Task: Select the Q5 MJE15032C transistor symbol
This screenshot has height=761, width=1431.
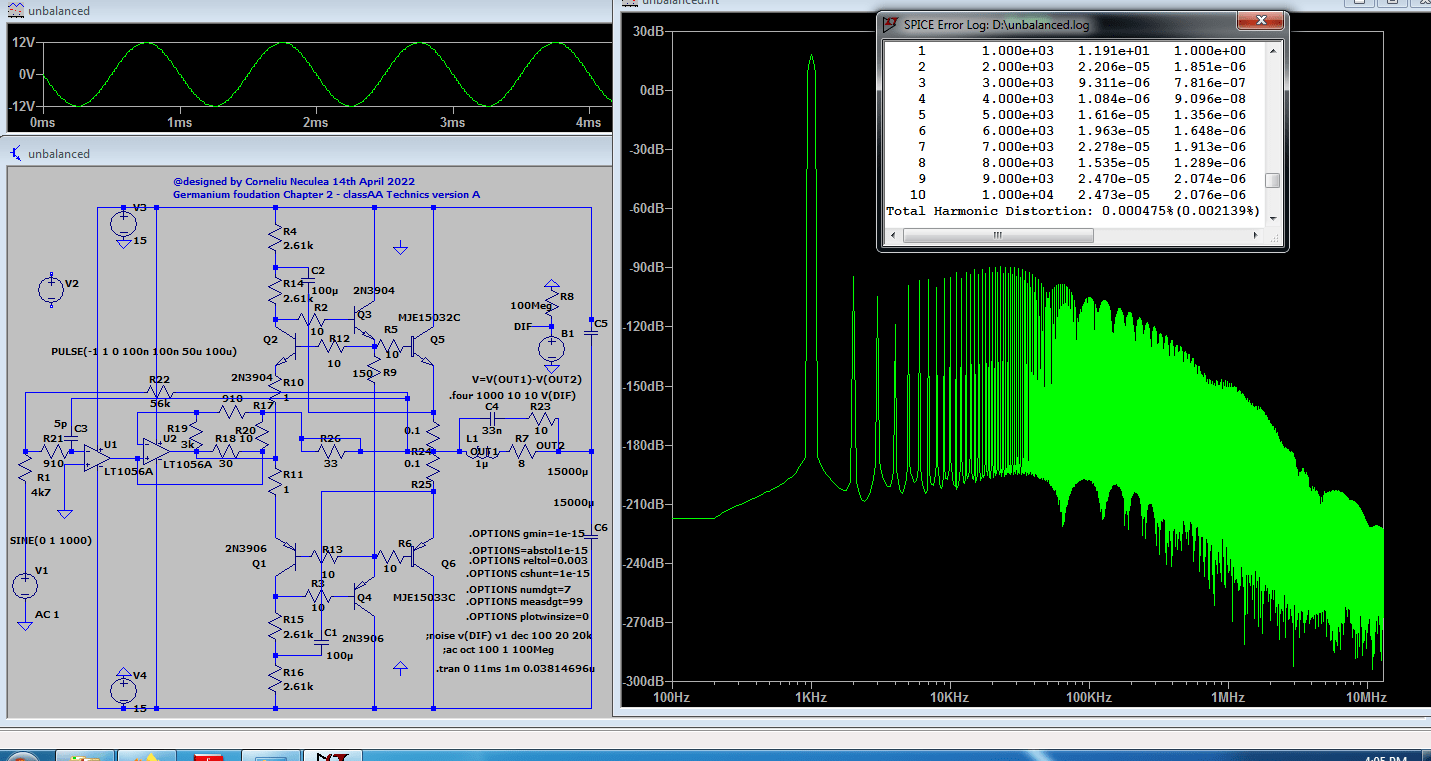Action: [424, 346]
